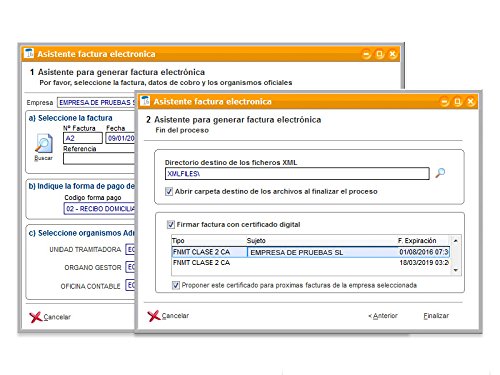
Task: Click the ORGANO GESTOR code field
Action: [130, 267]
